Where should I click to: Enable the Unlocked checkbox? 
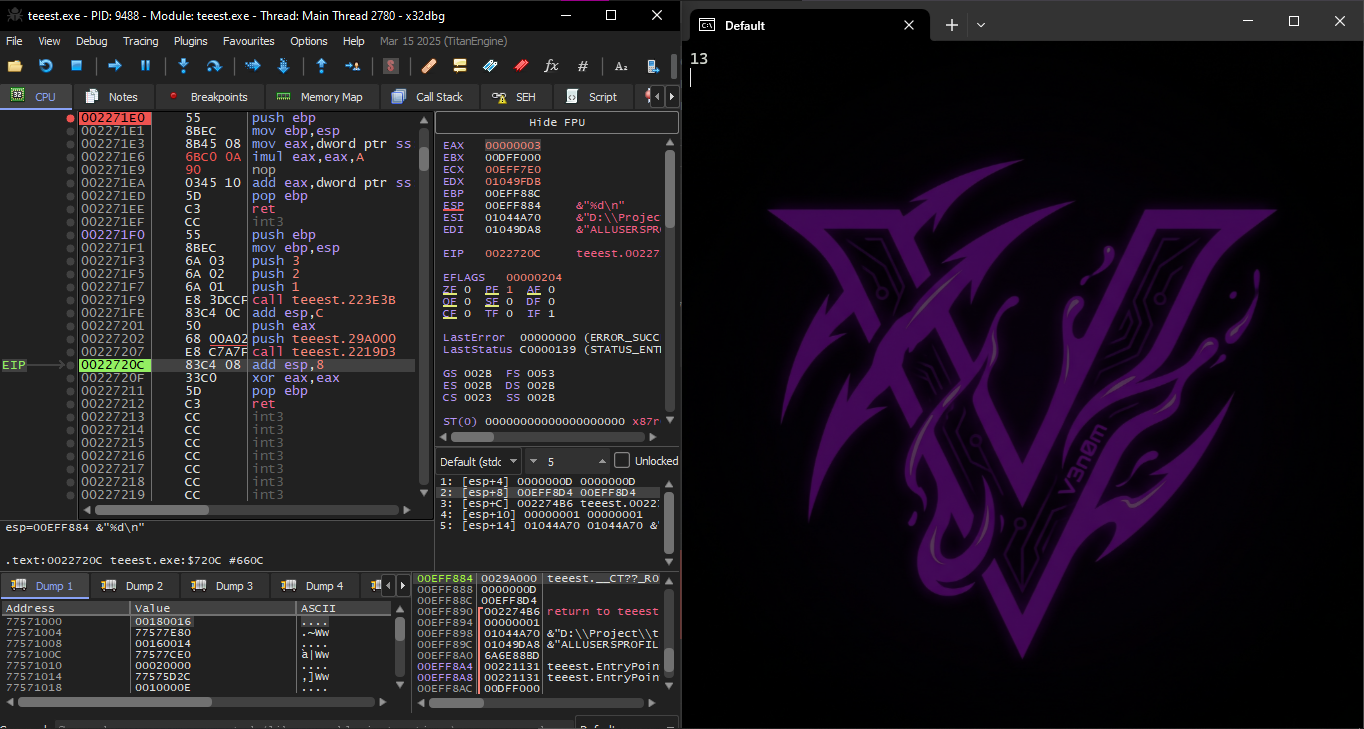point(622,461)
